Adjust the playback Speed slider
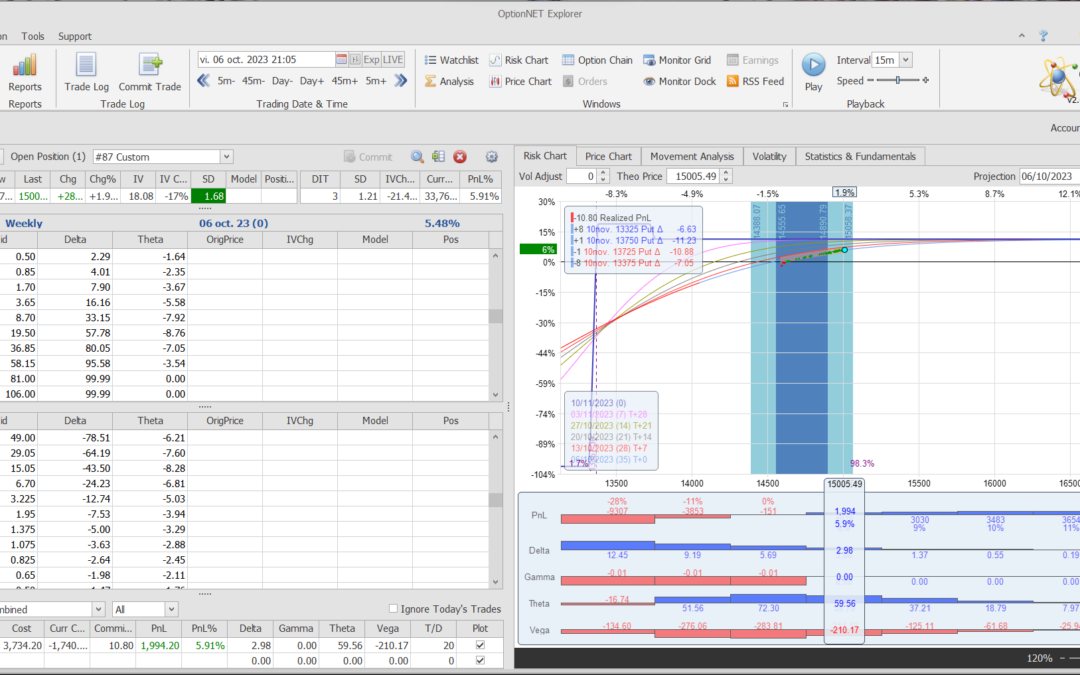This screenshot has height=675, width=1080. click(898, 81)
